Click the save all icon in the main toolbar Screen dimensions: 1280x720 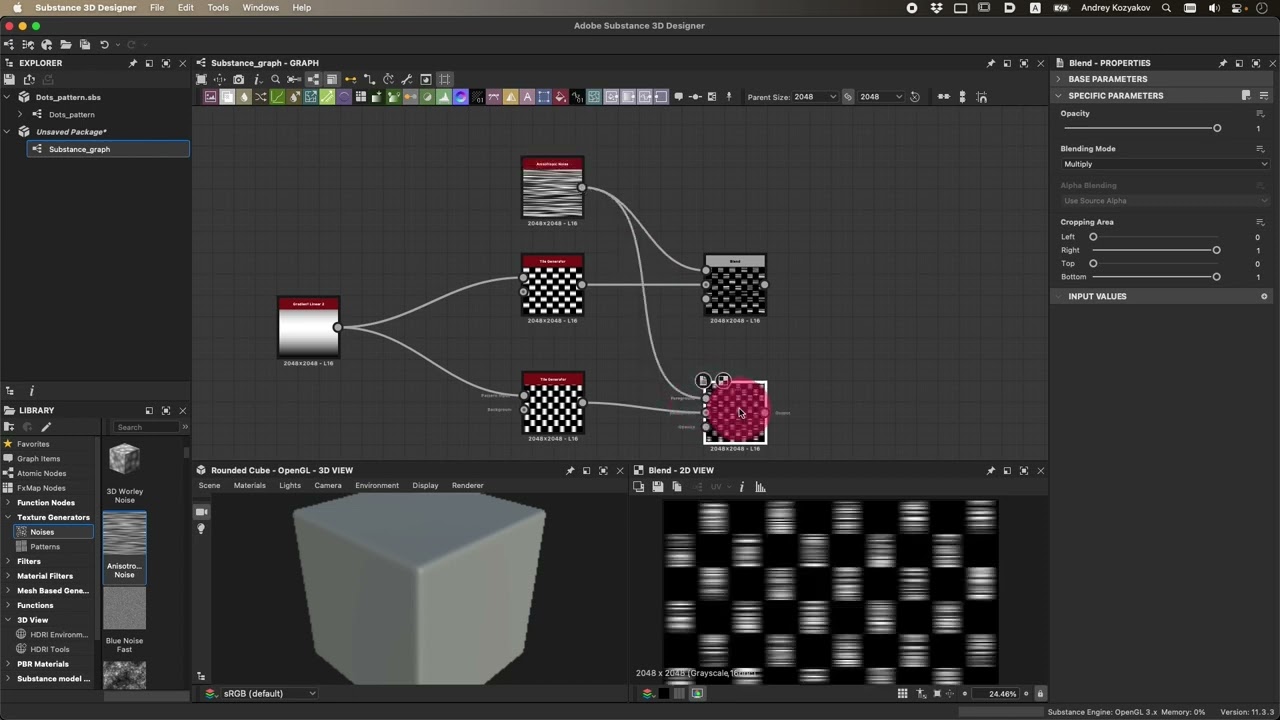pyautogui.click(x=85, y=44)
